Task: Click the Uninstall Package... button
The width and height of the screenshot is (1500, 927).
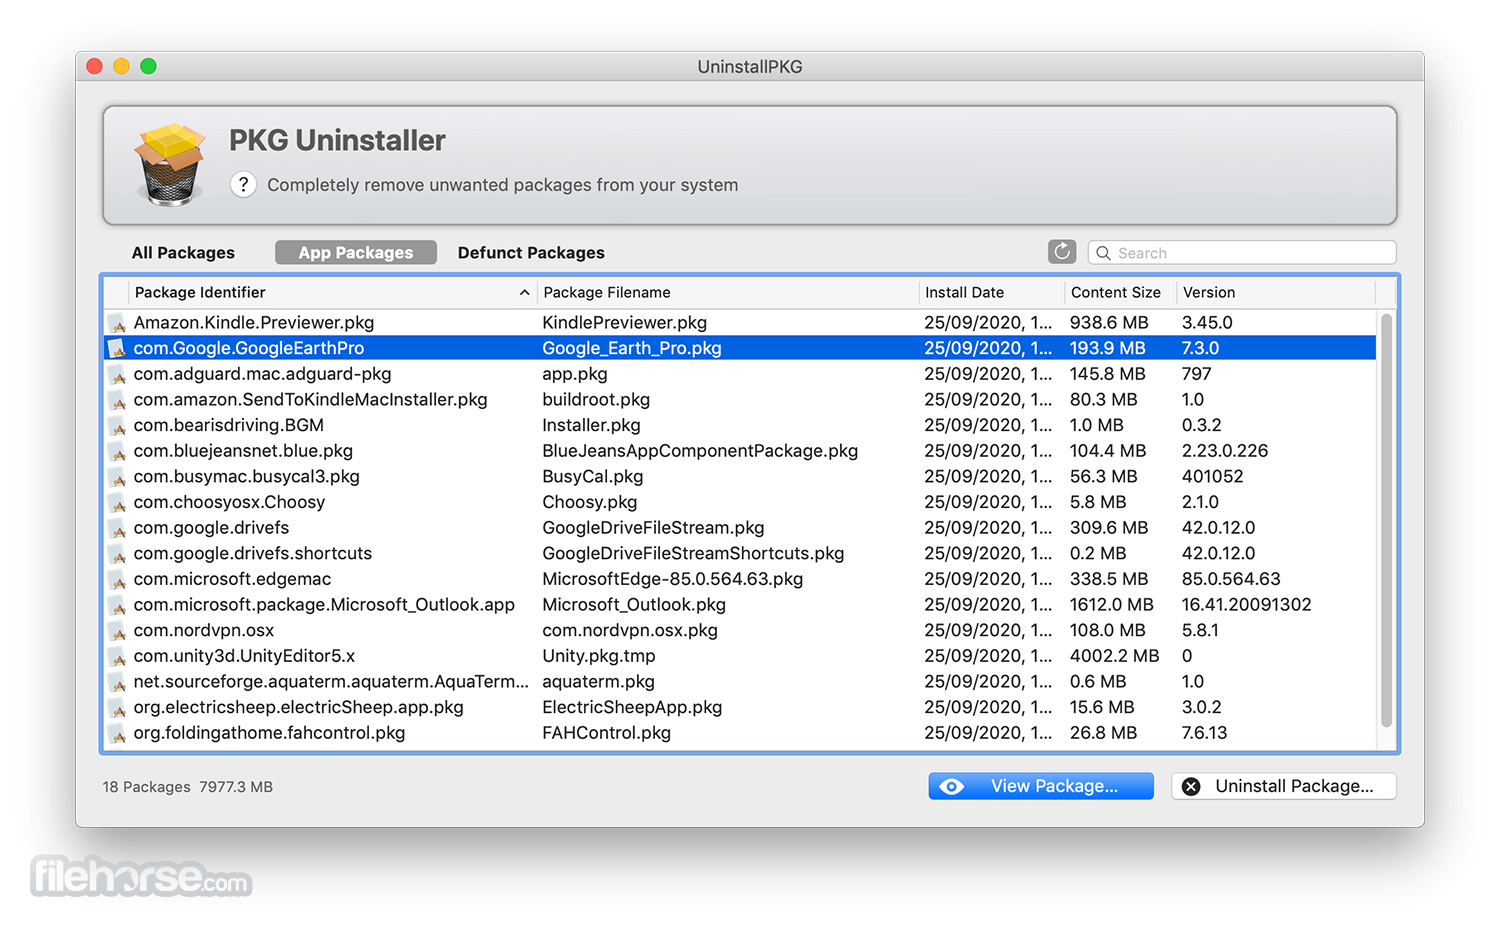Action: tap(1284, 786)
